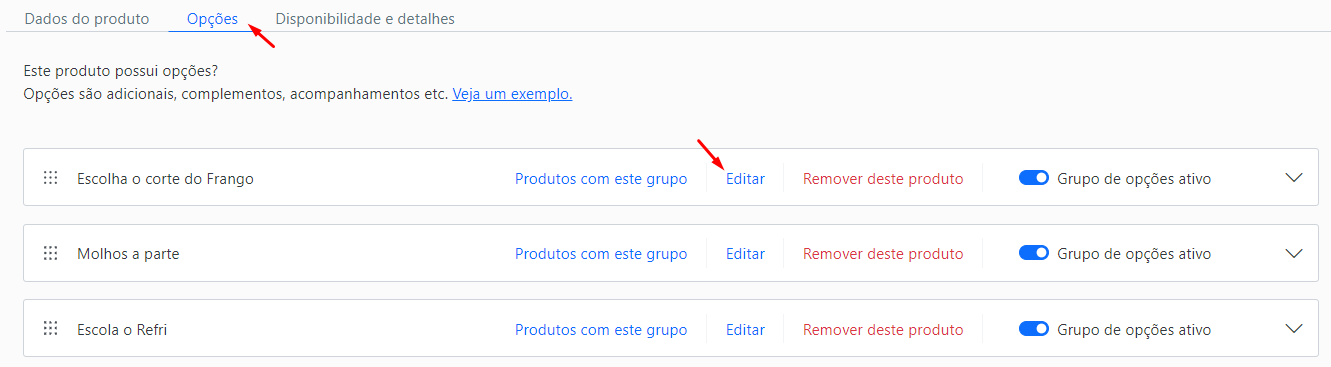The image size is (1331, 367).
Task: Grab the drag handle for Escolha o corte do Frango
Action: pos(50,178)
